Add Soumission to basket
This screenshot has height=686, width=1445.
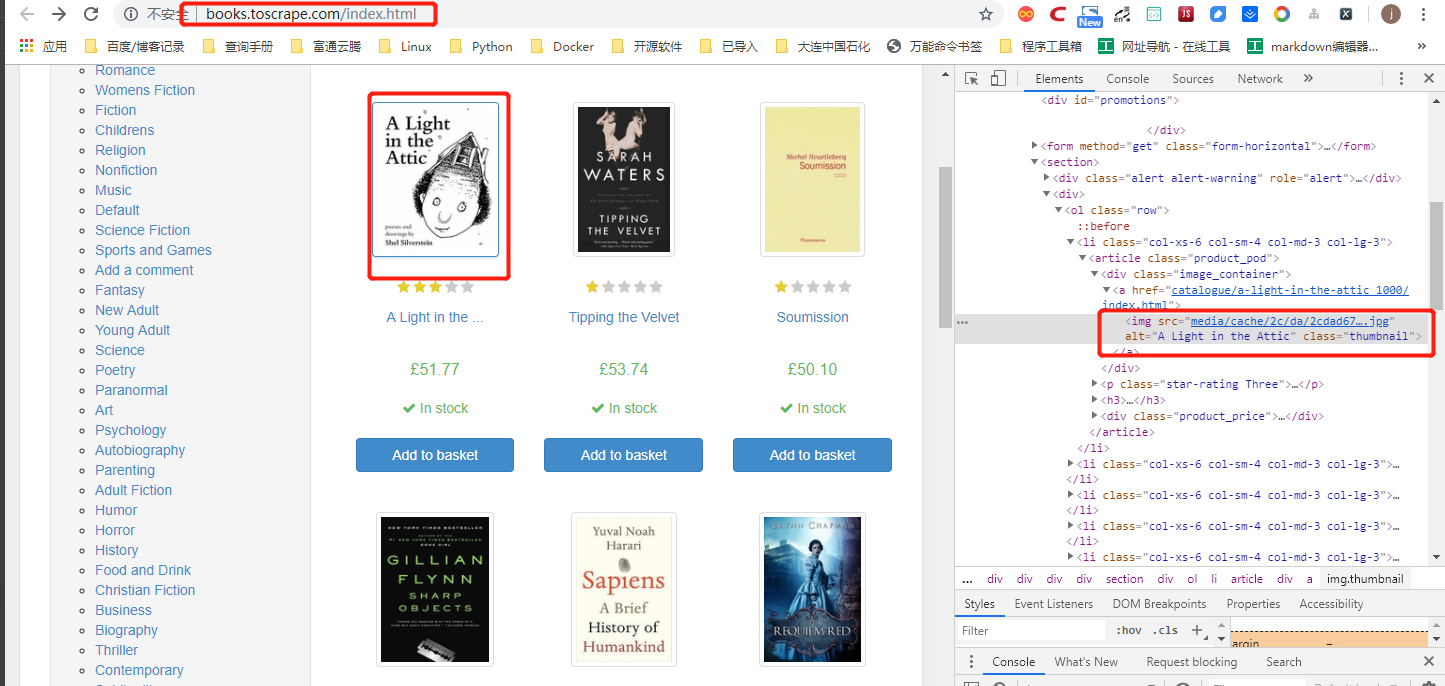[x=812, y=455]
